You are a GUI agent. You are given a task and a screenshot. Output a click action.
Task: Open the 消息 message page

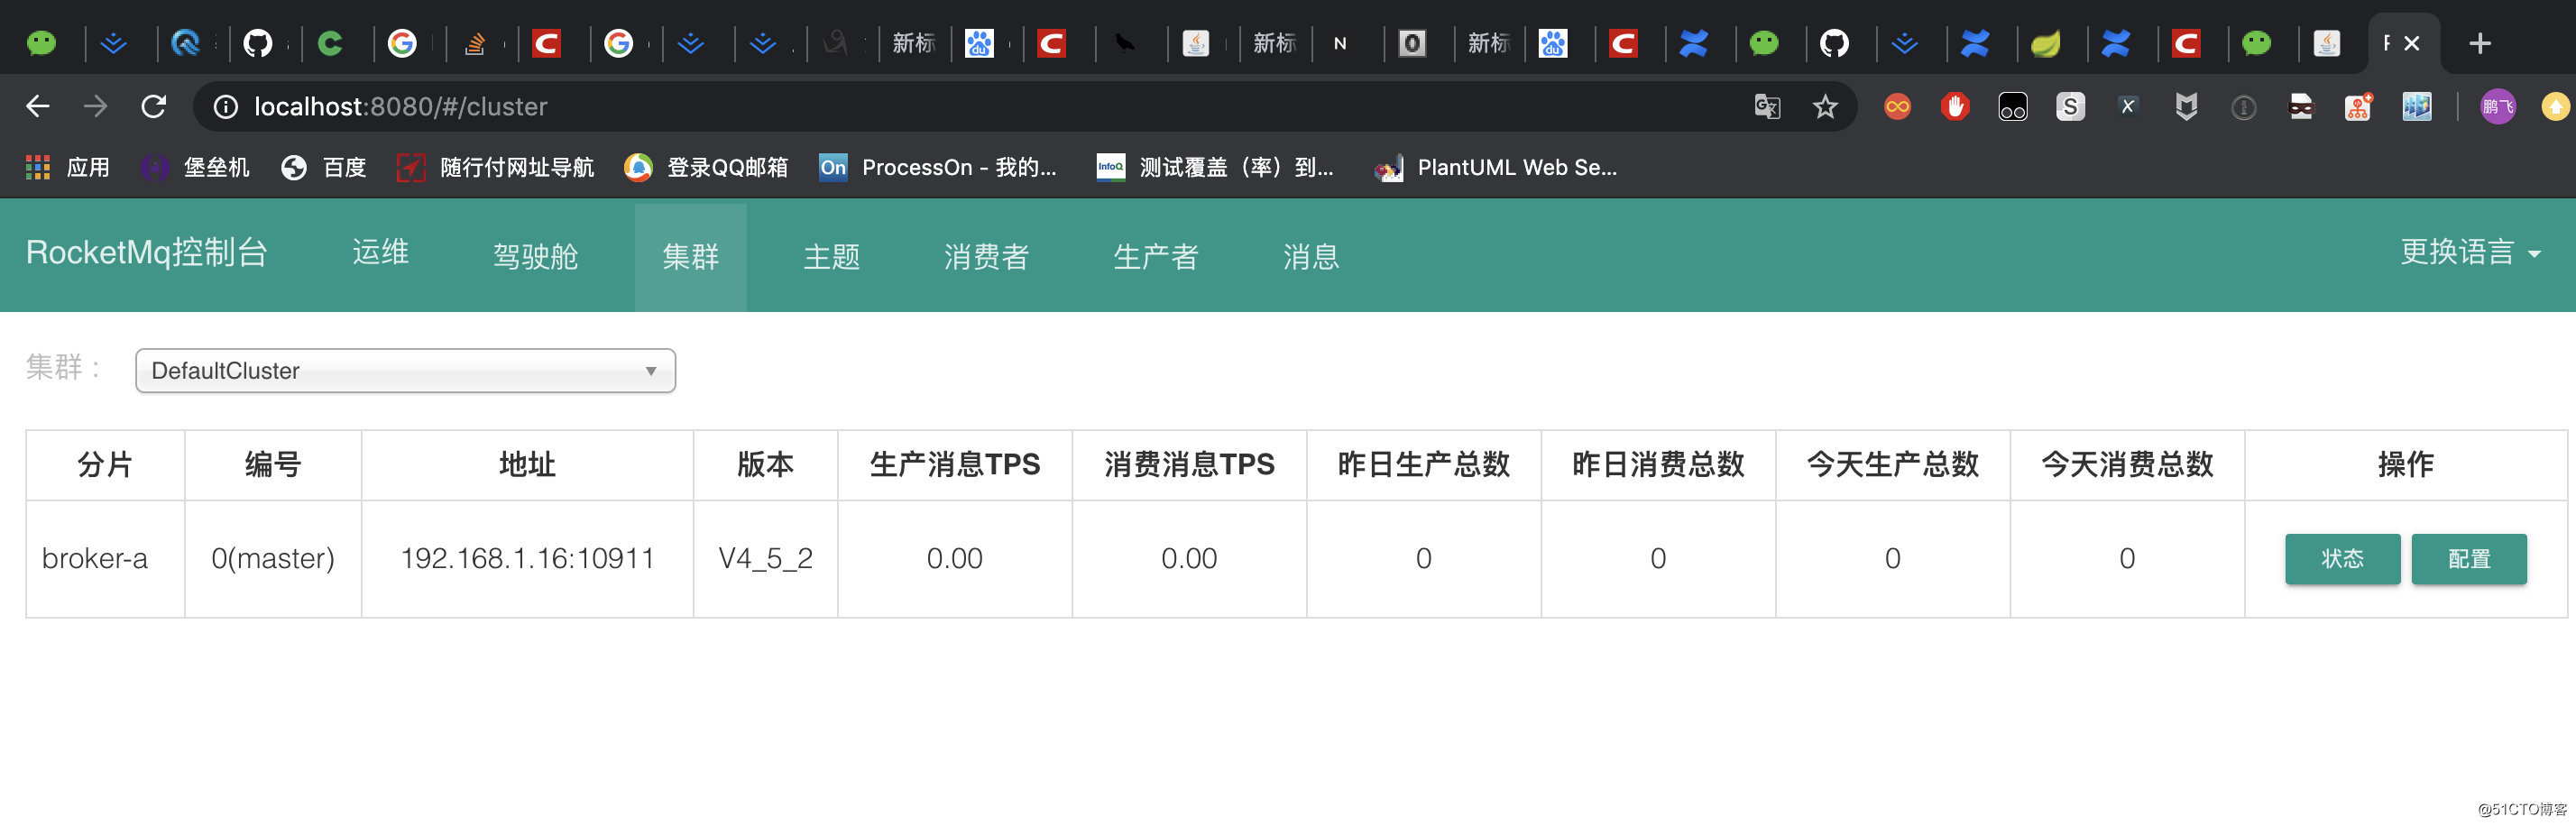[x=1311, y=257]
